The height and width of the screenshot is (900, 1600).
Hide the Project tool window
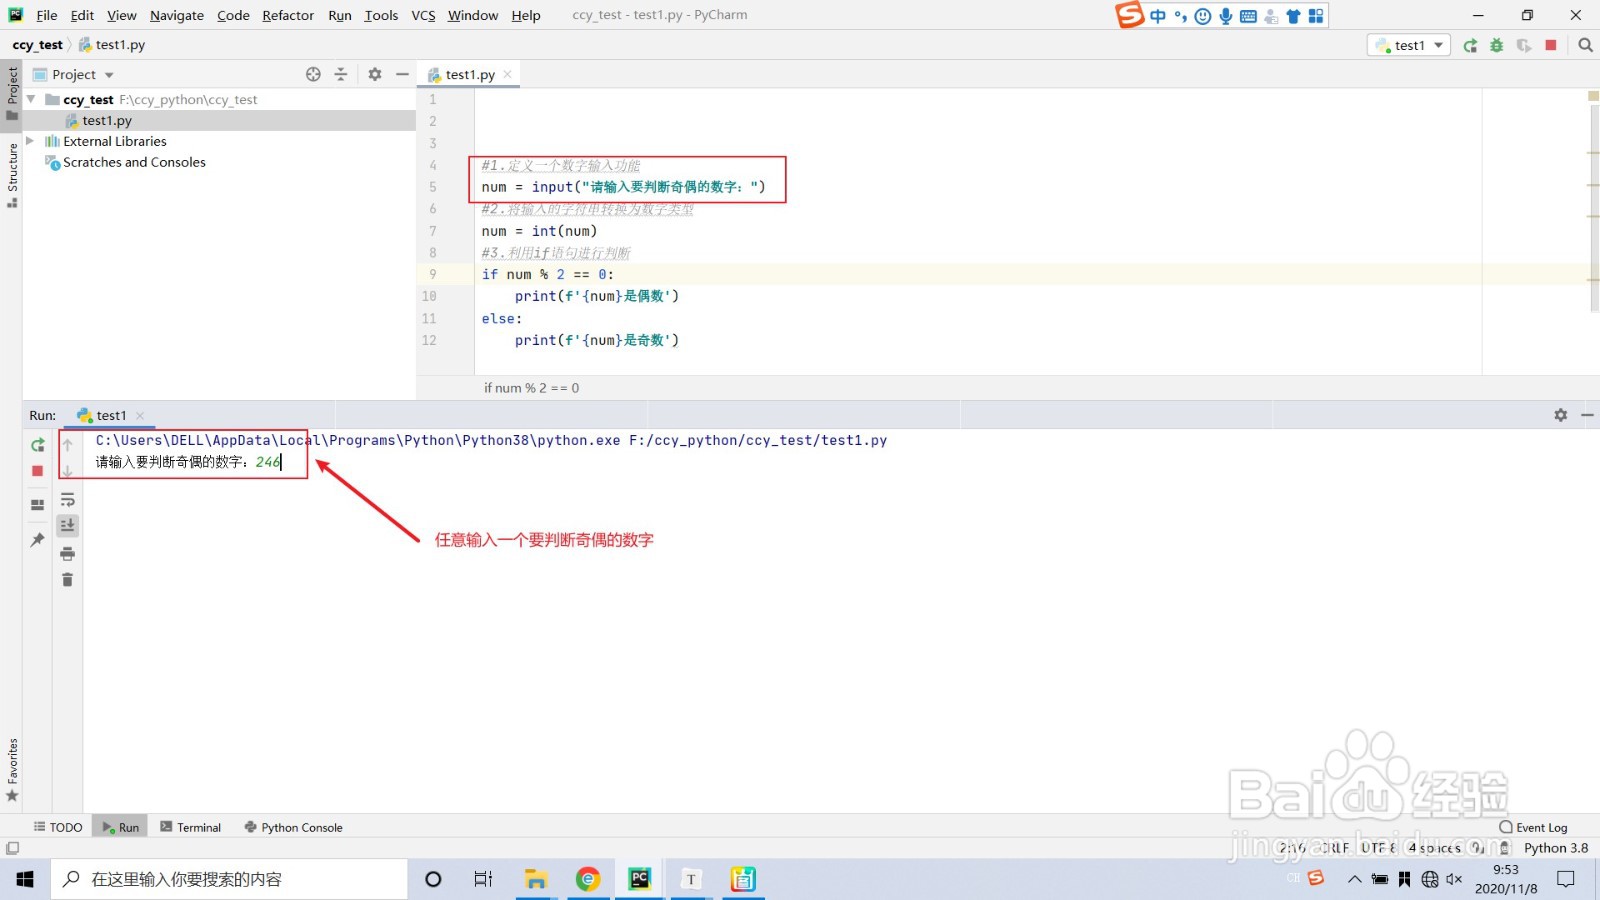click(402, 74)
